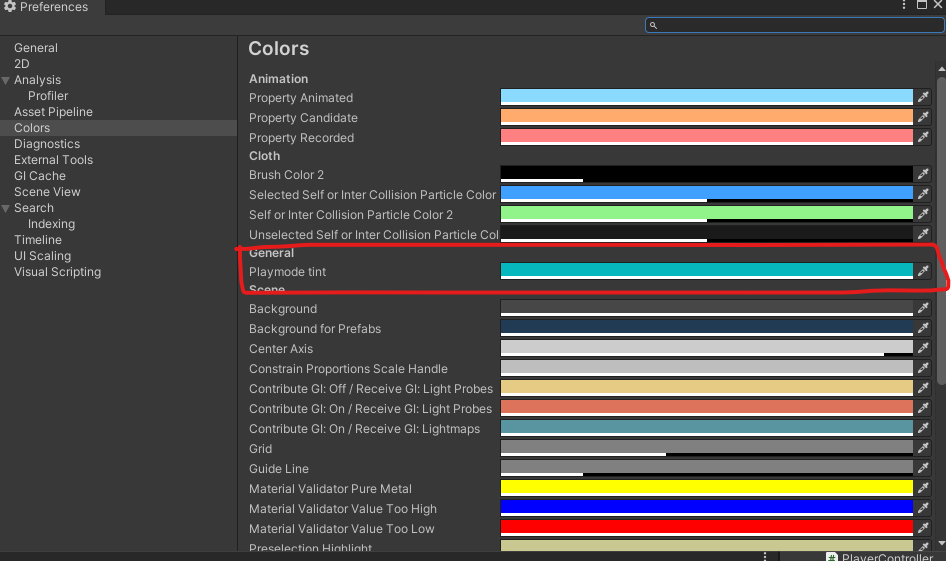Click eyedropper for Material Validator Value Too Low
The width and height of the screenshot is (951, 561).
(923, 528)
